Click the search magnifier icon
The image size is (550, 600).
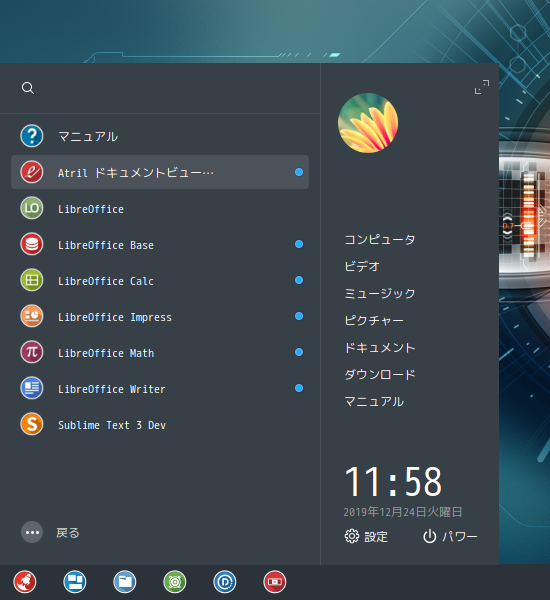(x=28, y=88)
